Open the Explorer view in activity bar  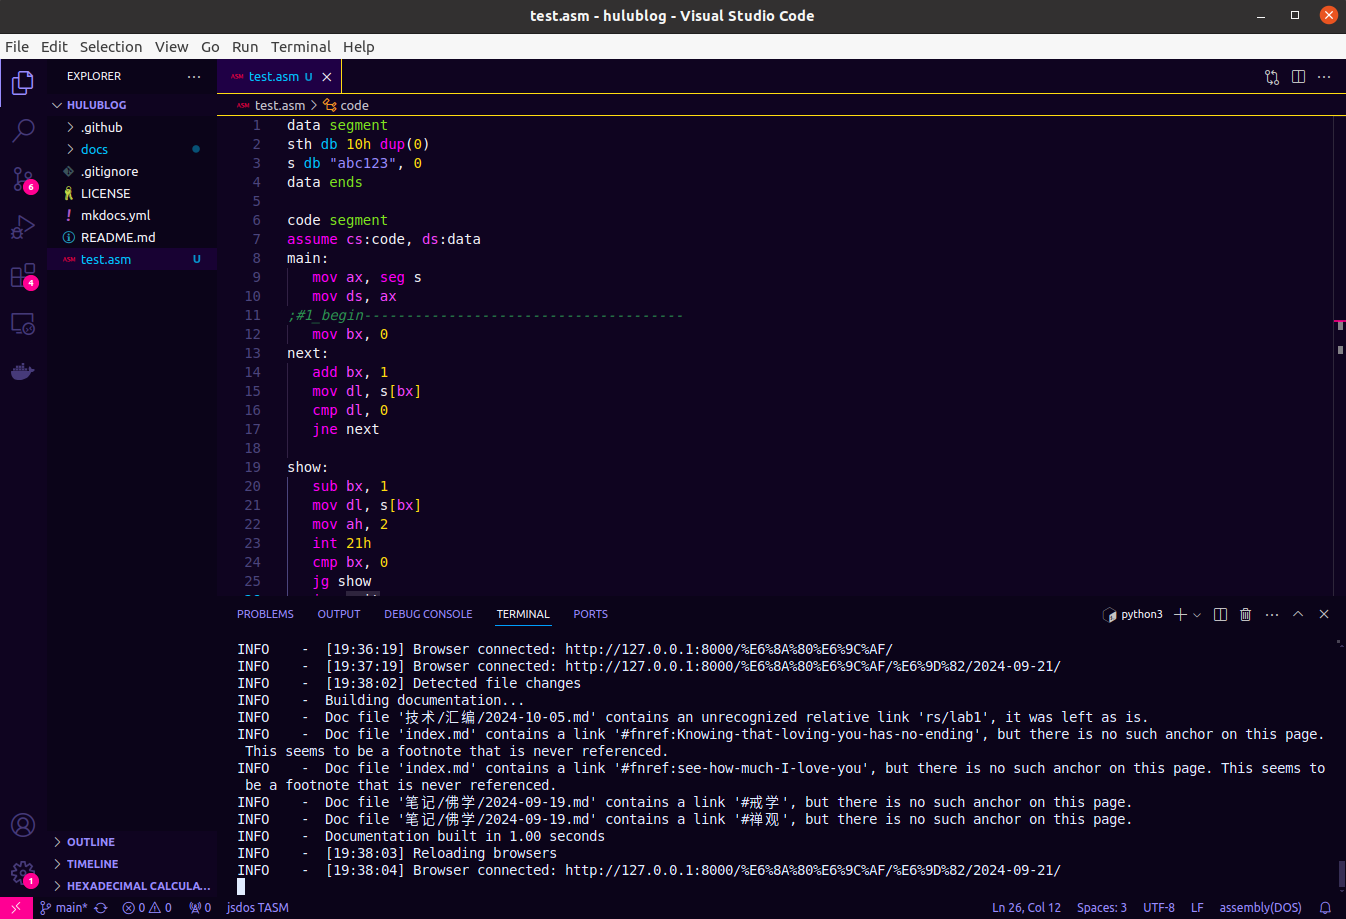tap(23, 83)
